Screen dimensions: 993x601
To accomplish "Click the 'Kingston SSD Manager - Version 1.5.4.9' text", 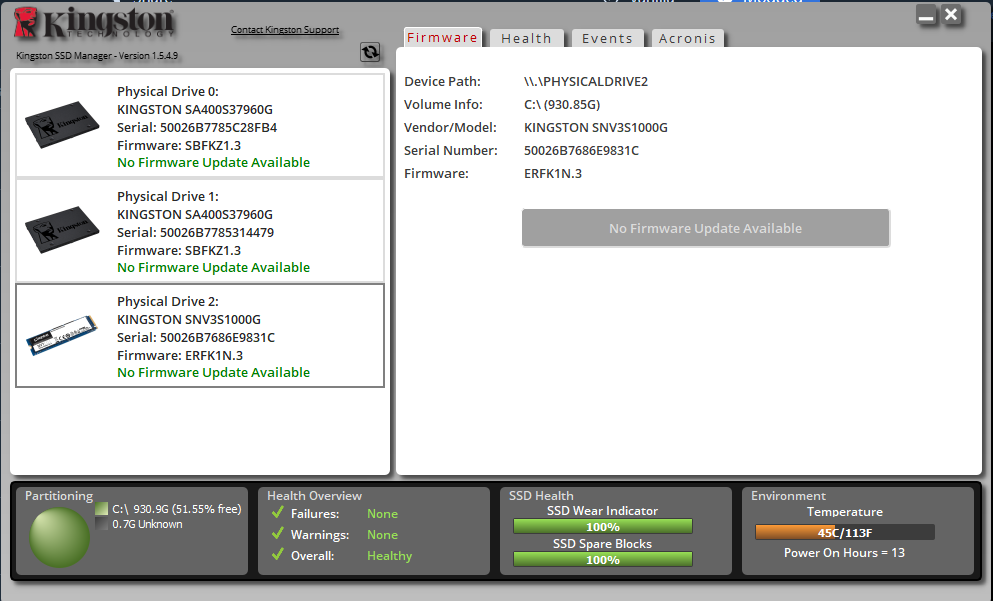I will [97, 56].
